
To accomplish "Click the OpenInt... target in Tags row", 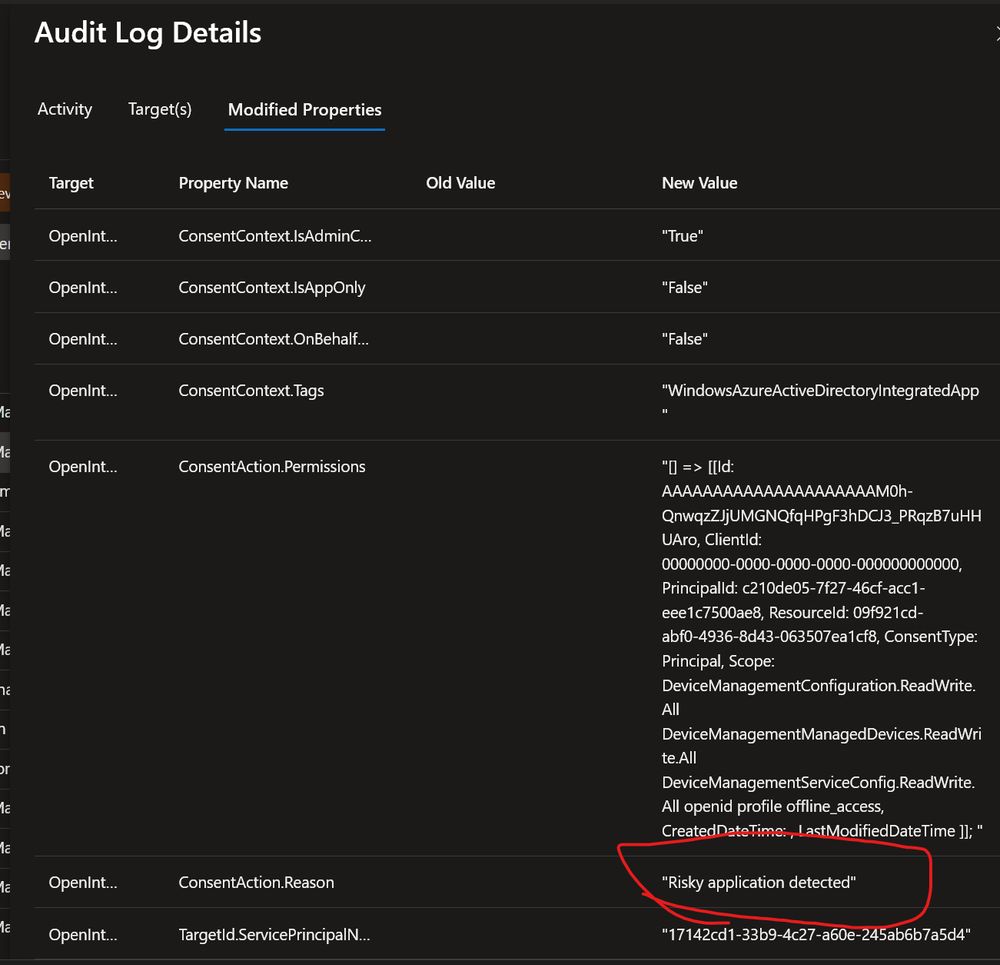I will pos(83,390).
